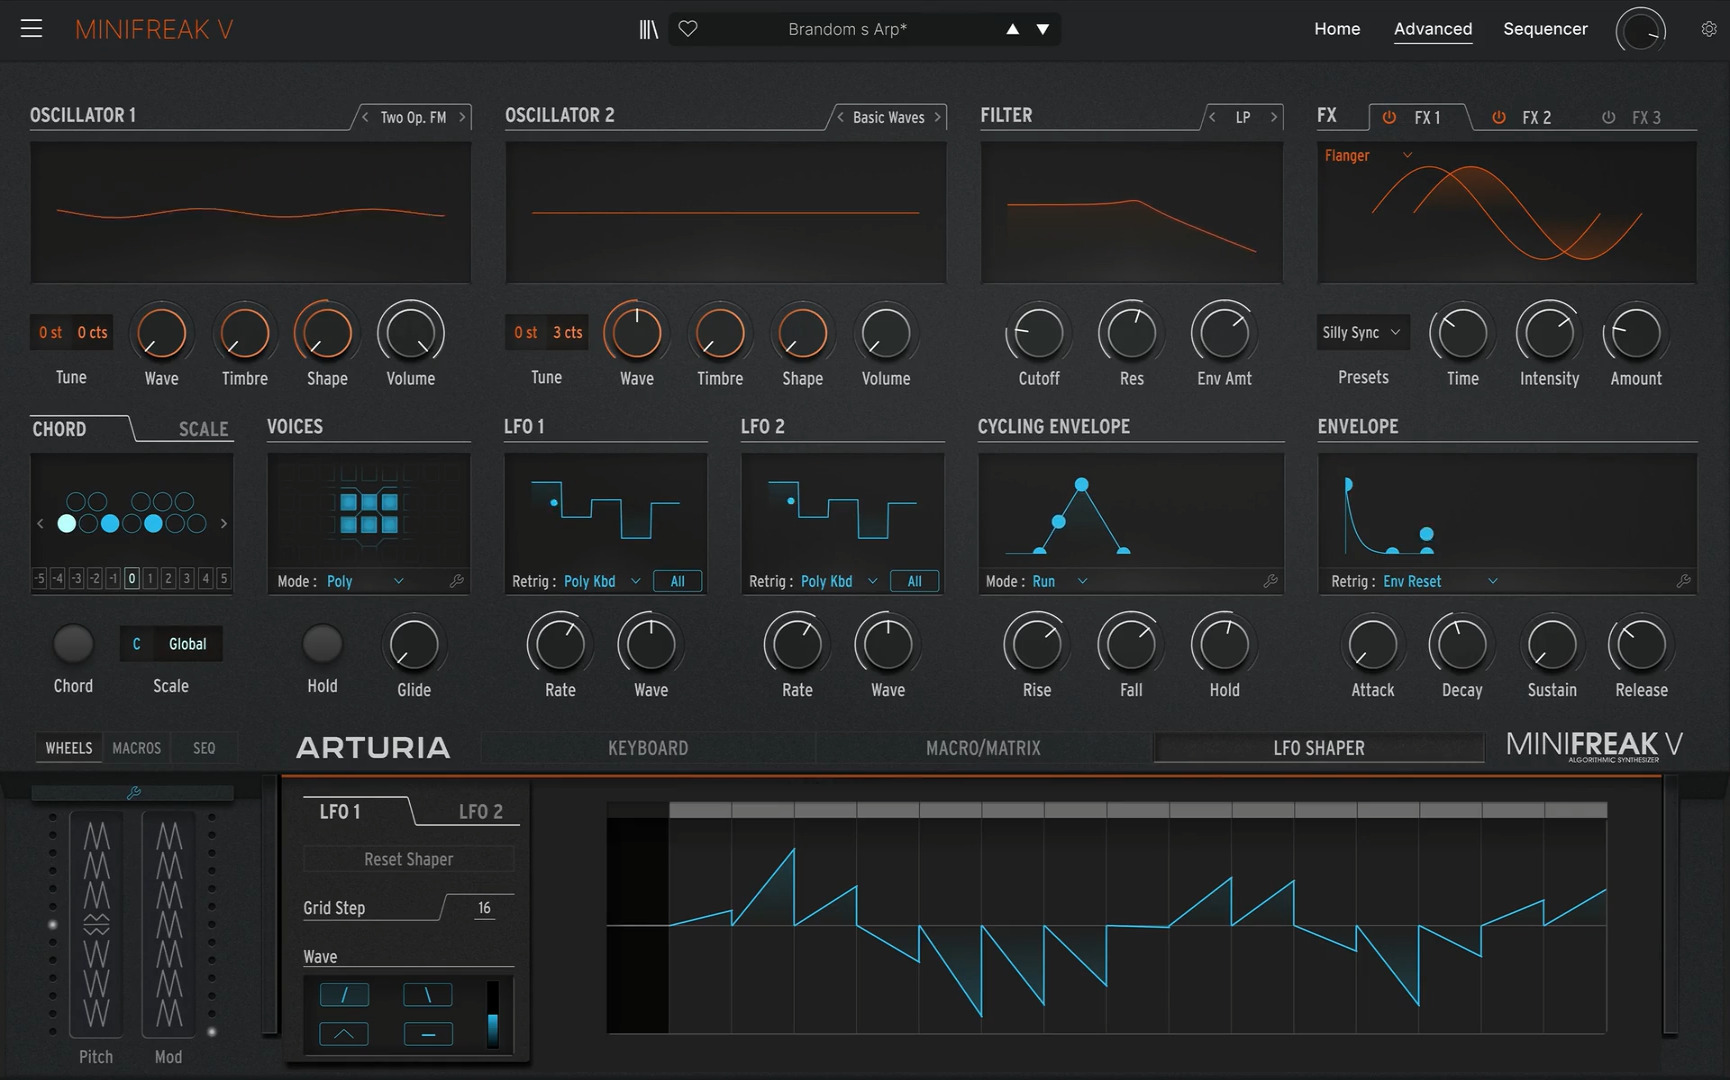Select chord octave offset 0

click(x=131, y=578)
